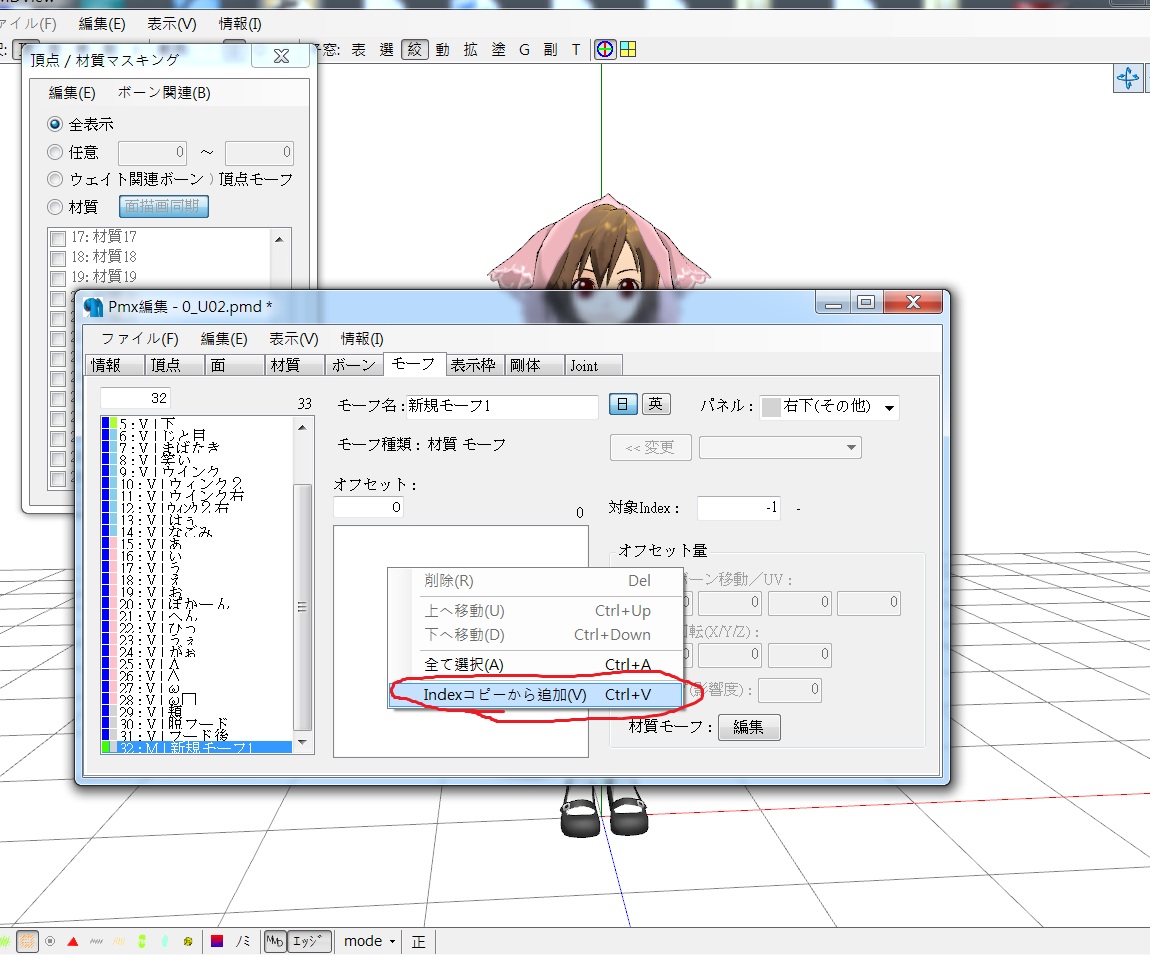Switch to the 材質 tab
The image size is (1150, 957).
point(285,365)
